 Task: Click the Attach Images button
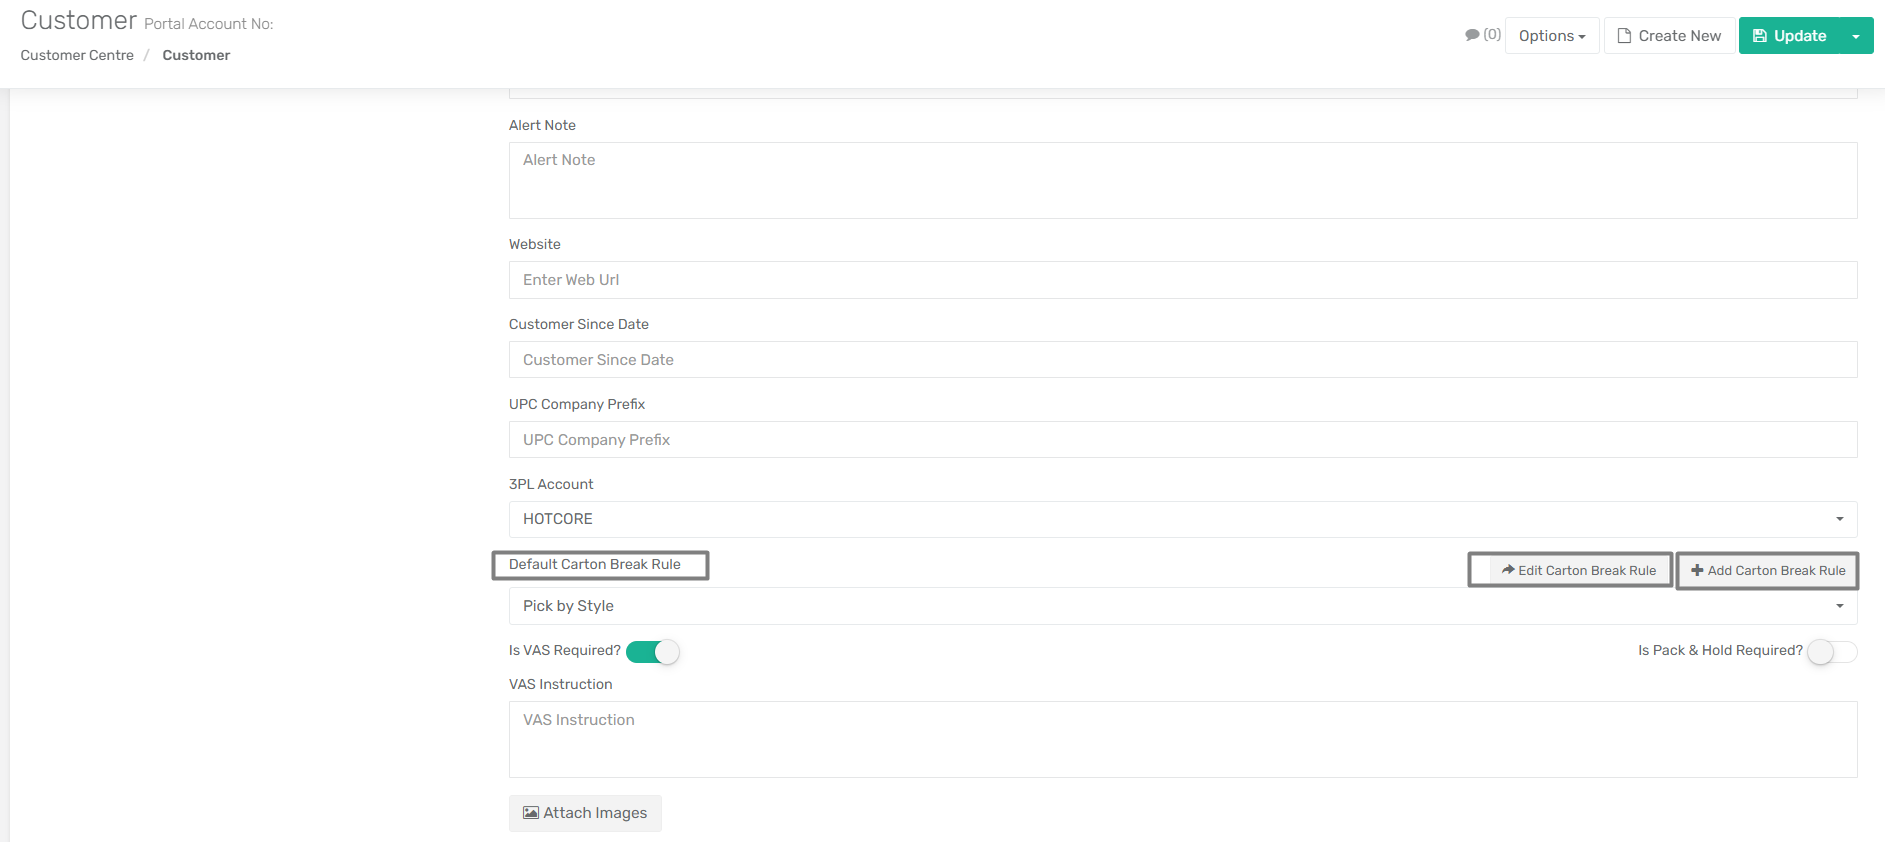(585, 813)
